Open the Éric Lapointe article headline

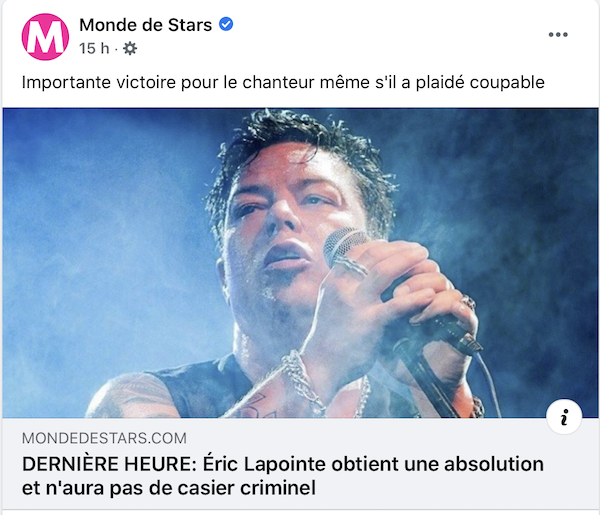[x=283, y=476]
